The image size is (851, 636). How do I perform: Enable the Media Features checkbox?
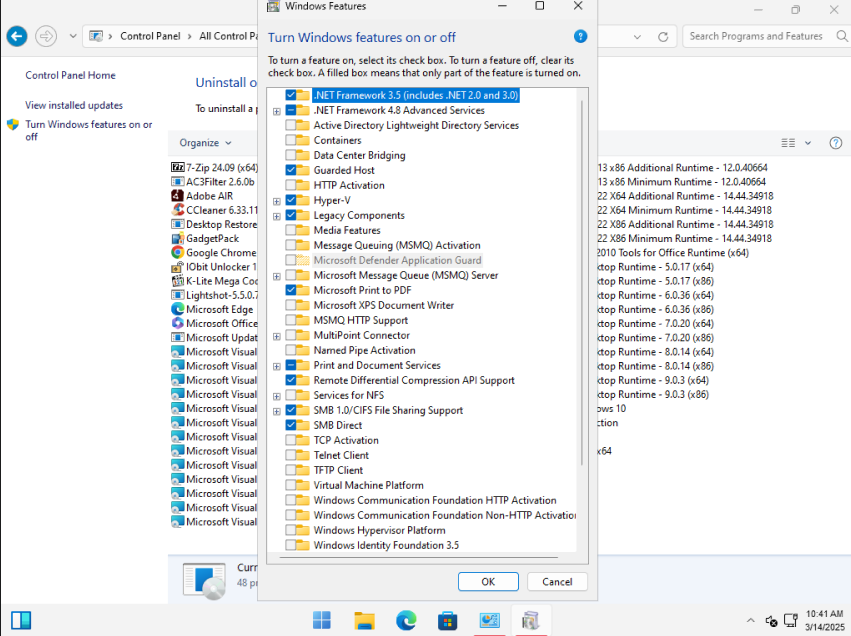pos(291,230)
